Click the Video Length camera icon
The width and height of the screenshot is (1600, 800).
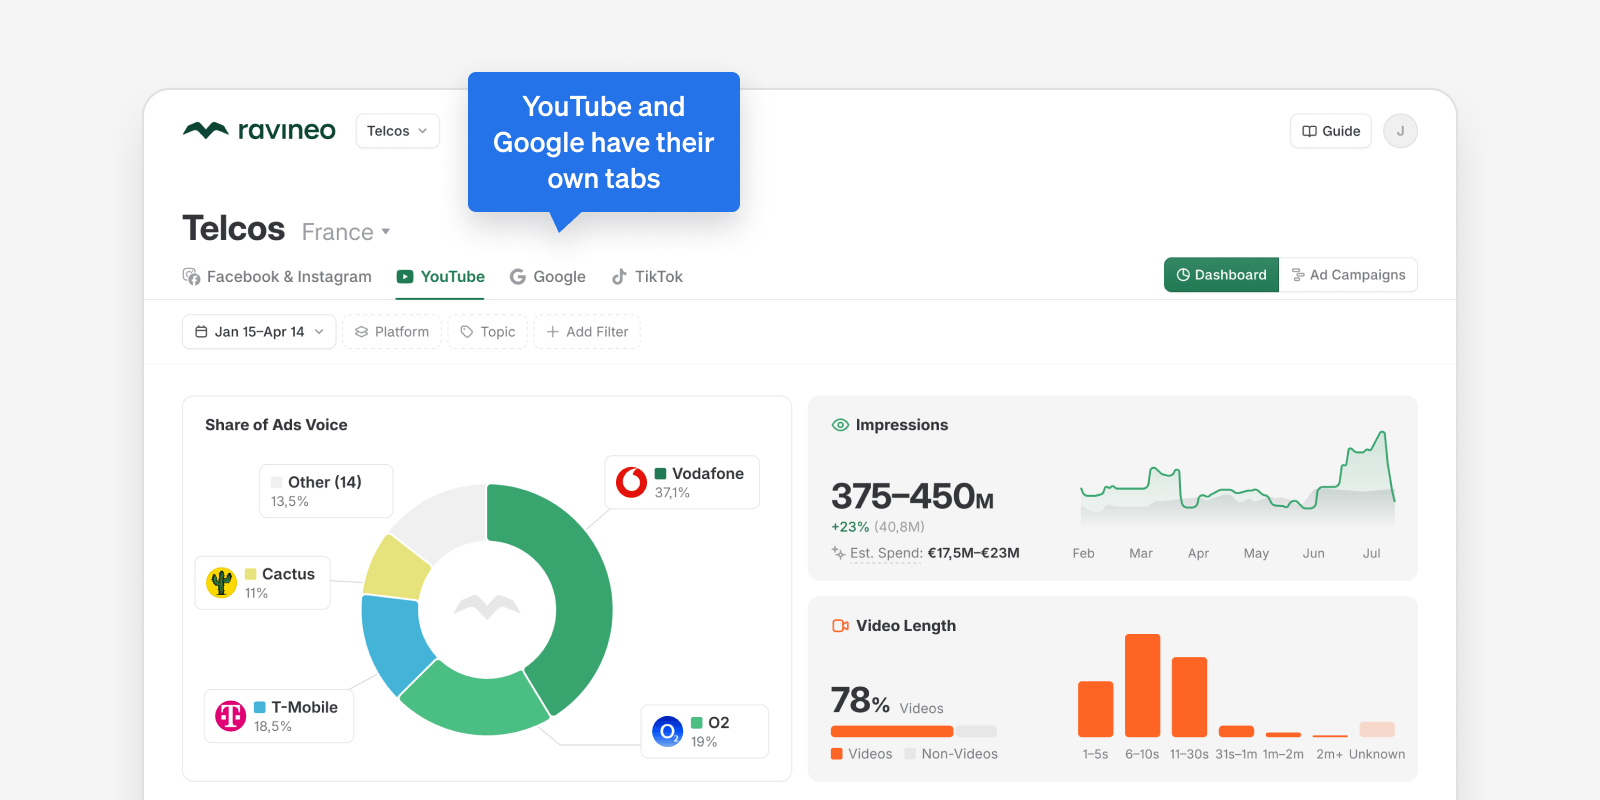(x=840, y=626)
